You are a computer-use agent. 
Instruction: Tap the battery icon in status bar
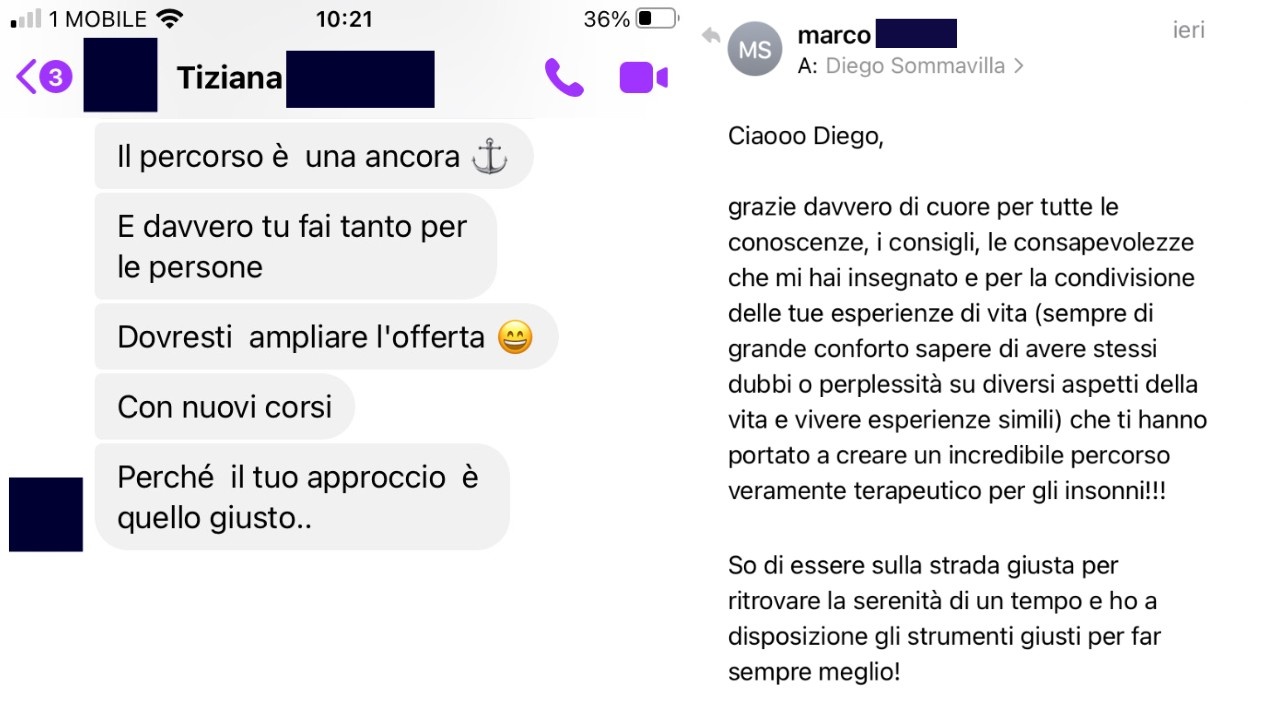click(x=656, y=19)
